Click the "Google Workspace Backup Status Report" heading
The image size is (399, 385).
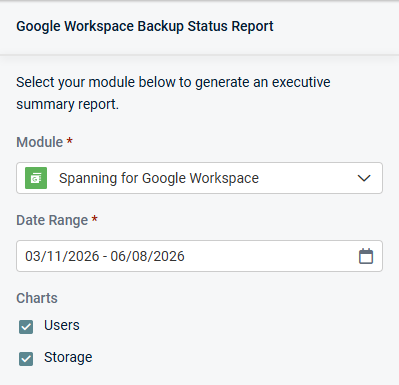(x=145, y=26)
